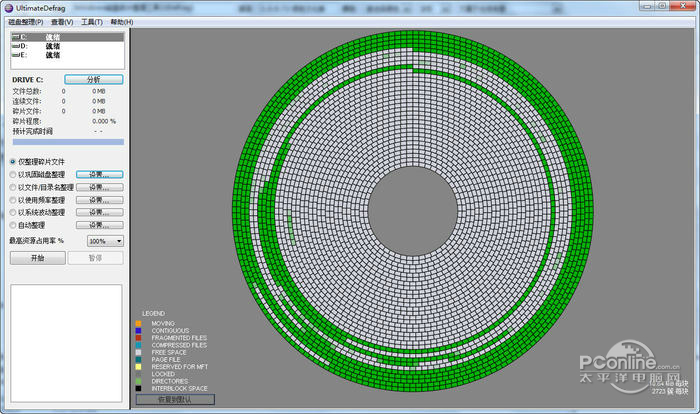This screenshot has height=414, width=700.
Task: Click the blue CONTIGUOUS legend swatch
Action: point(138,330)
